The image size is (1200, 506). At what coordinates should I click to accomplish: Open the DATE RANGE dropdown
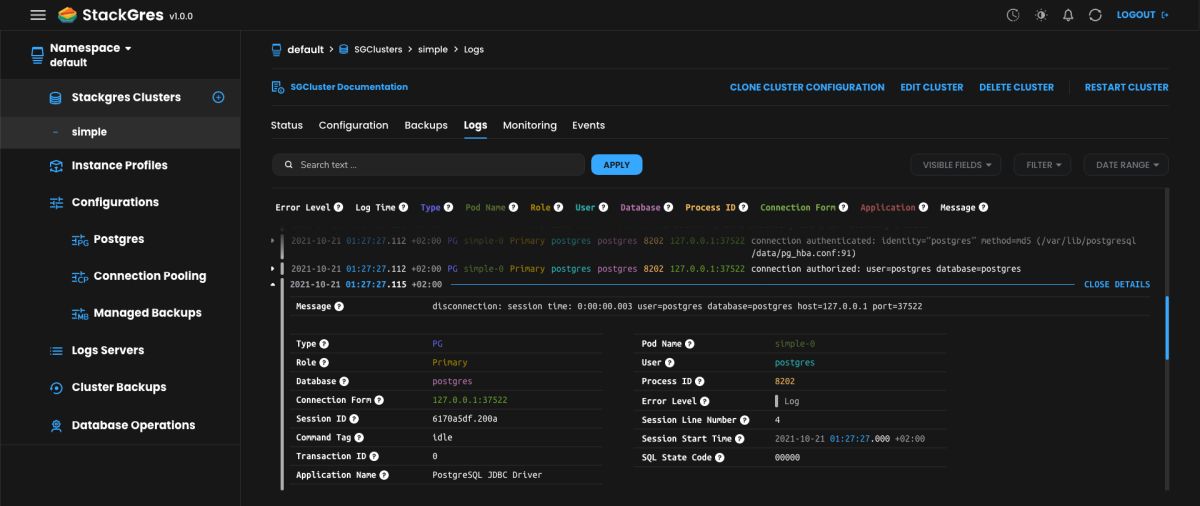point(1126,165)
